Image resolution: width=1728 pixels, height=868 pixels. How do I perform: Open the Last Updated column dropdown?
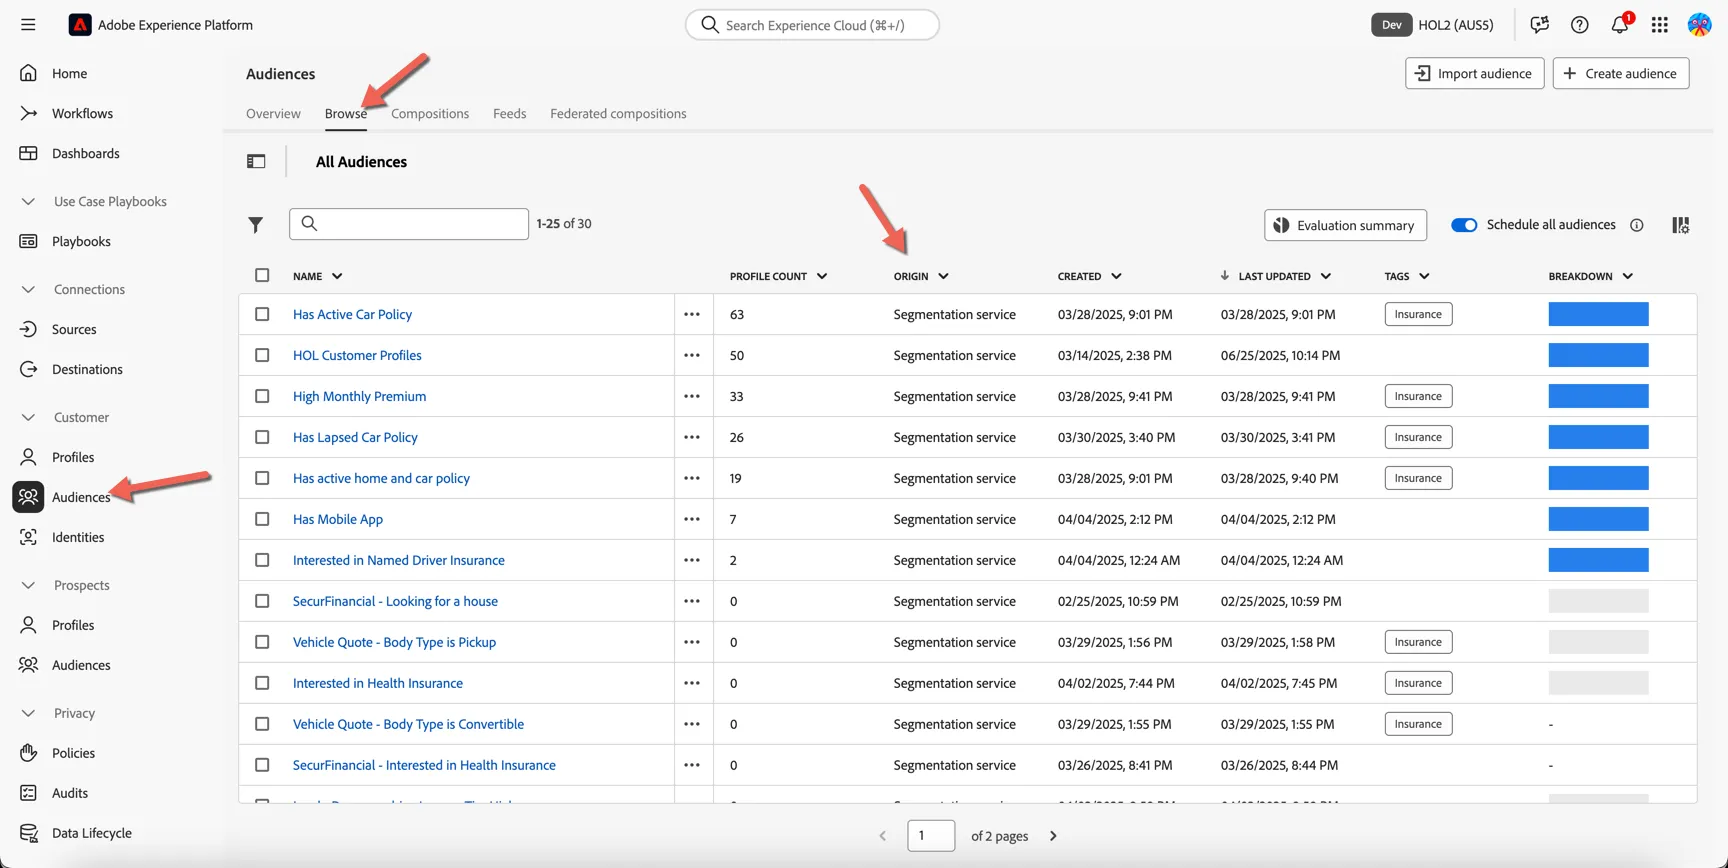coord(1326,276)
